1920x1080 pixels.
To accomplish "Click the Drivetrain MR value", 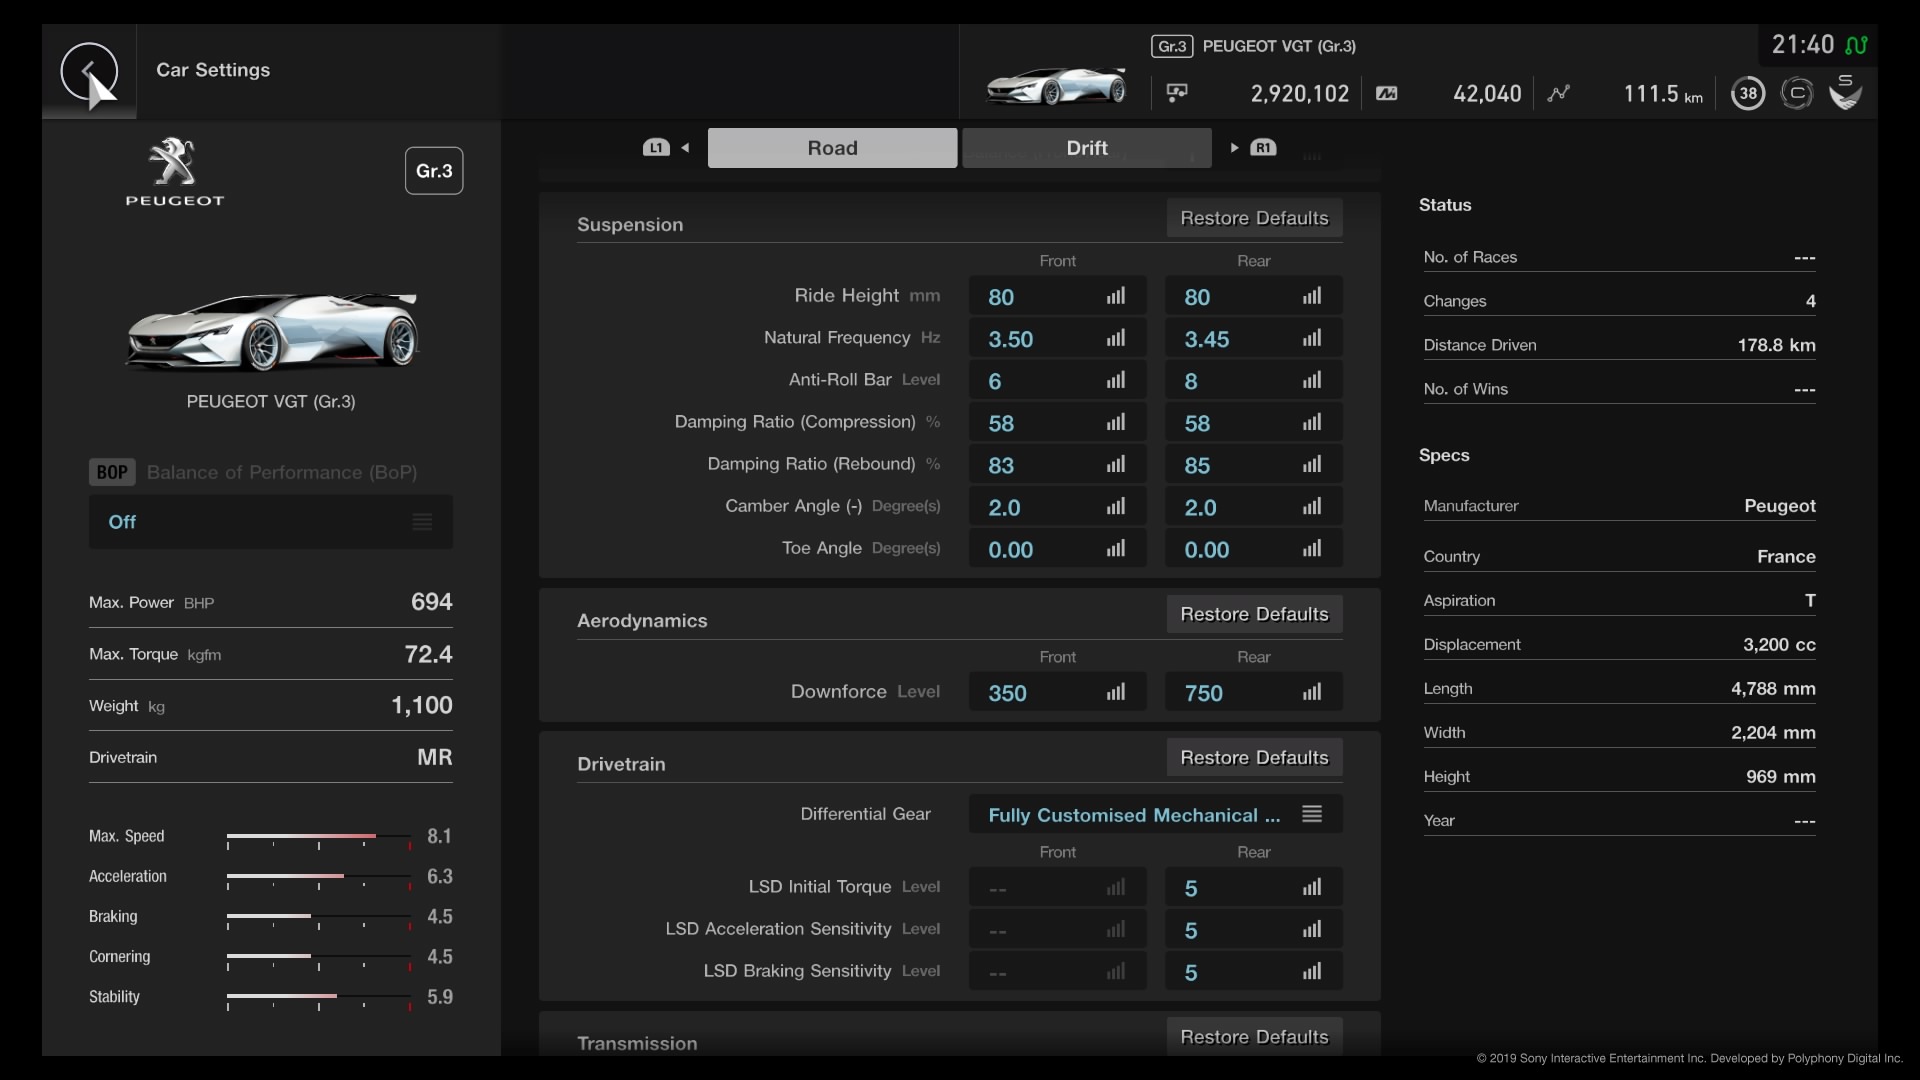I will coord(434,757).
